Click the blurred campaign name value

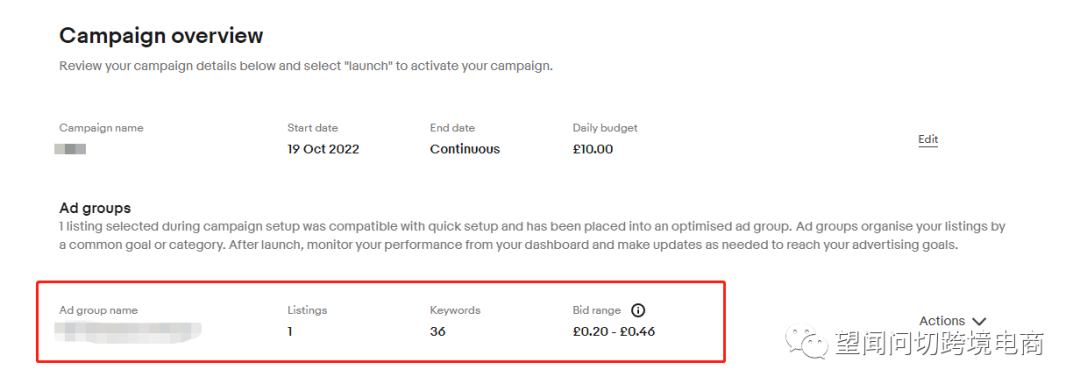pyautogui.click(x=70, y=149)
